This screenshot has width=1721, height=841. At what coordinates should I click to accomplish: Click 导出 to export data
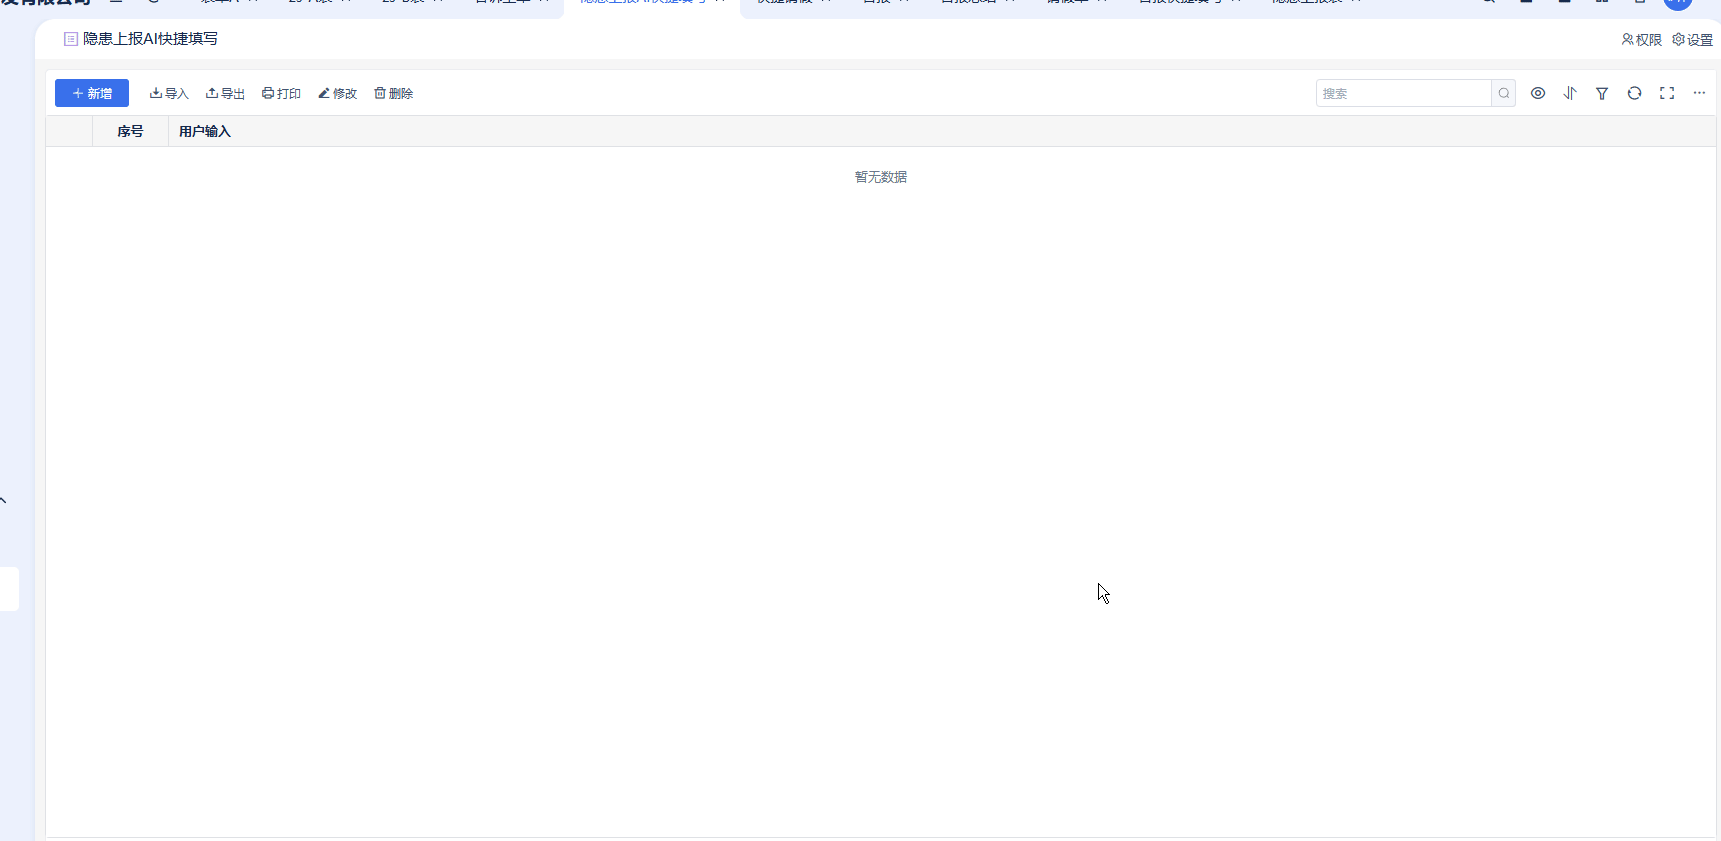[225, 93]
